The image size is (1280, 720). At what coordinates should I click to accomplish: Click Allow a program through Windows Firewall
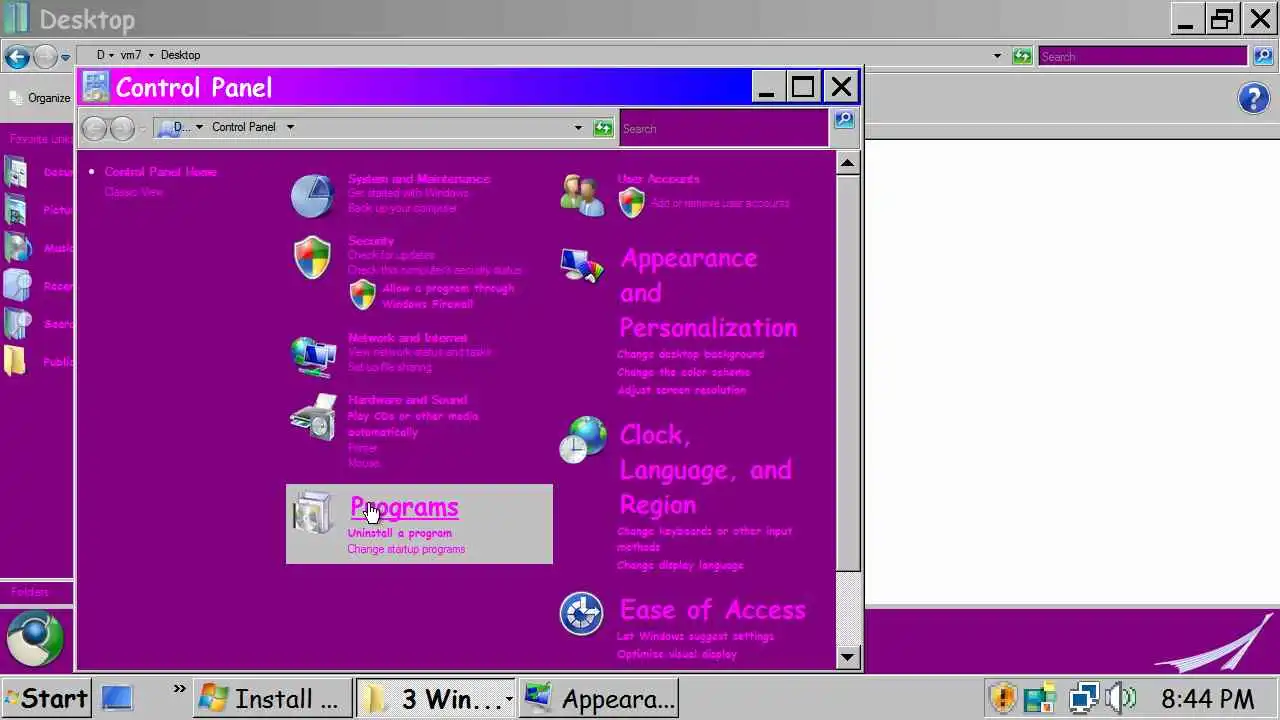pyautogui.click(x=448, y=296)
